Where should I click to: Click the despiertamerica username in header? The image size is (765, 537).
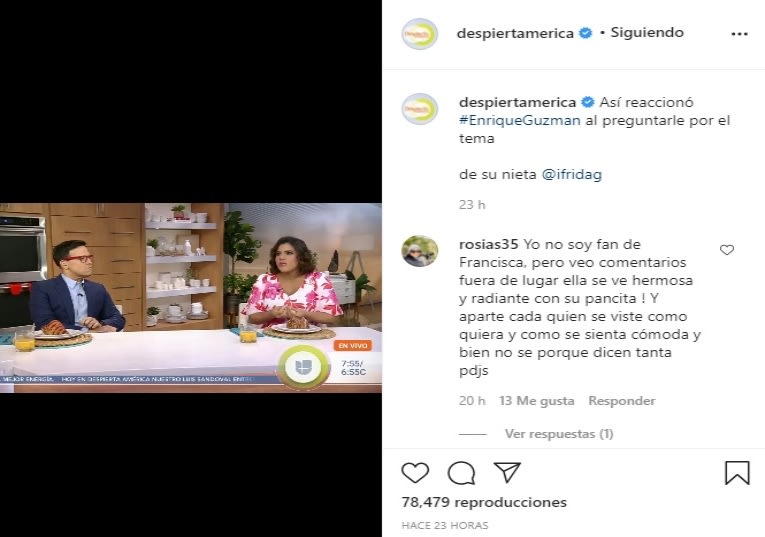515,33
